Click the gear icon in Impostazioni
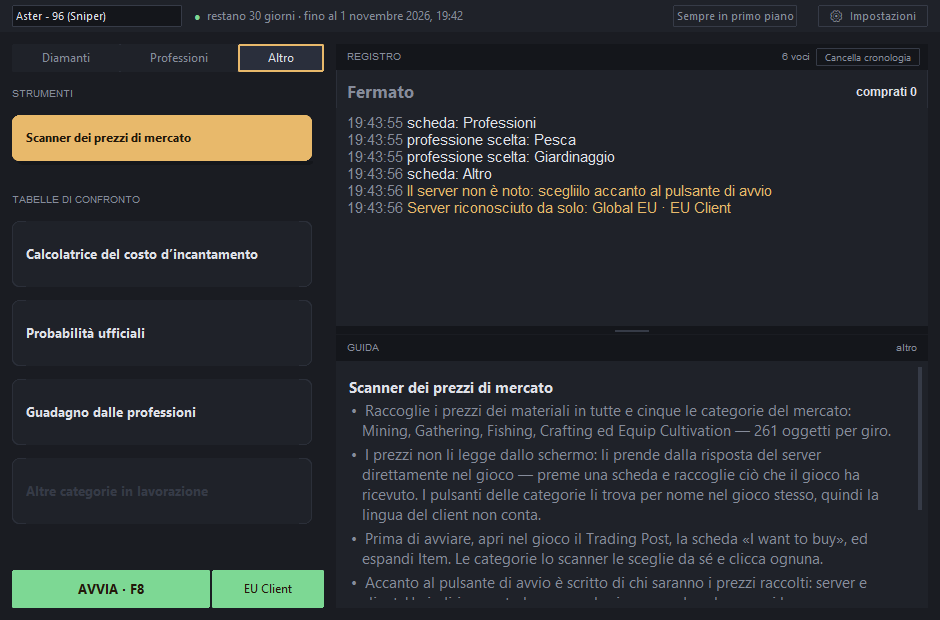This screenshot has height=620, width=940. [836, 16]
